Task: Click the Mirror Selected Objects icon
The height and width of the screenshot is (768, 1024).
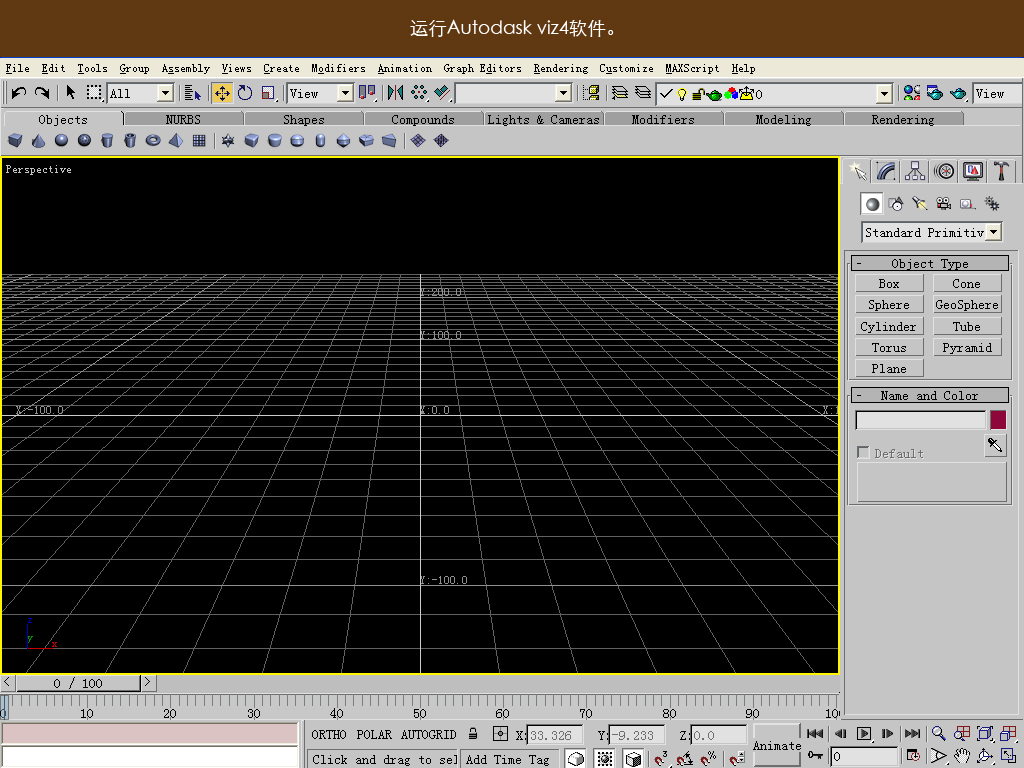Action: point(395,93)
